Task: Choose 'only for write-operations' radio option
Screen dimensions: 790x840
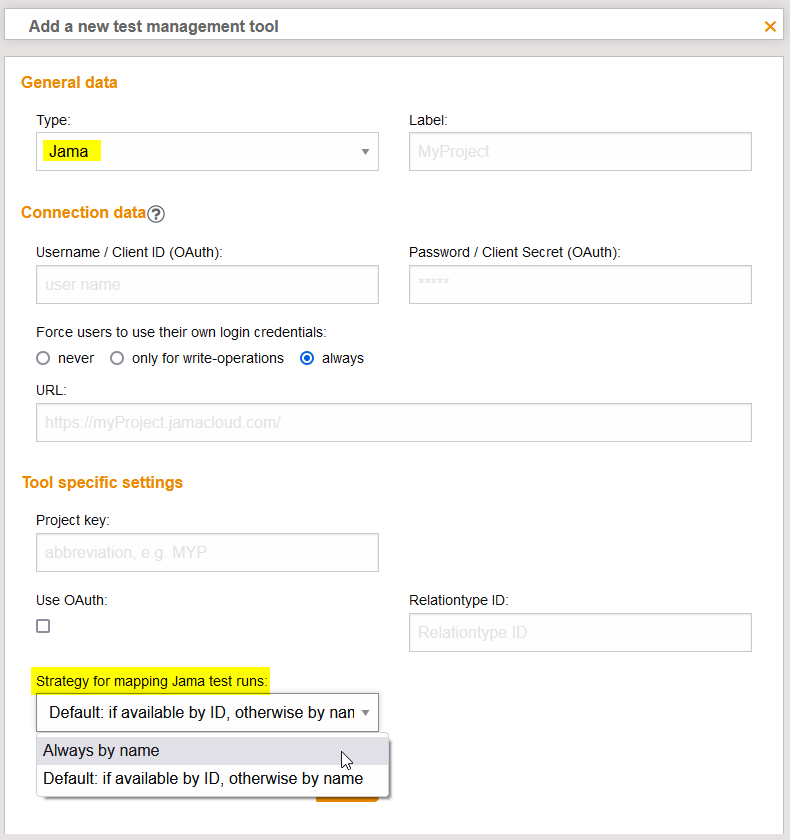Action: 117,358
